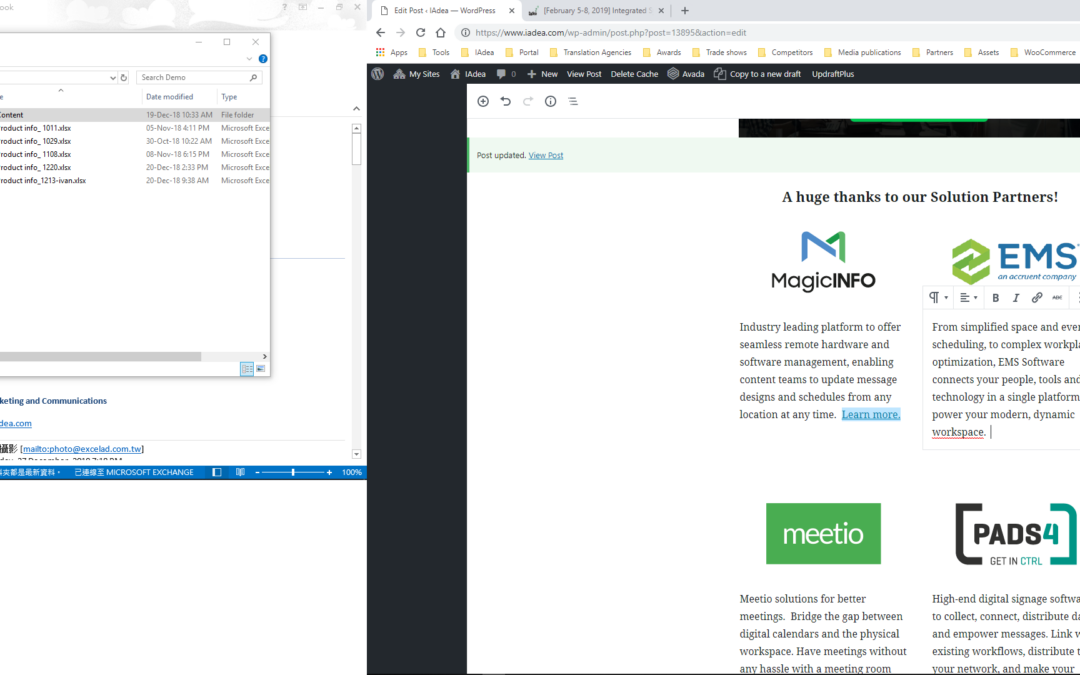This screenshot has height=675, width=1080.
Task: Open the text alignment dropdown
Action: [x=968, y=298]
